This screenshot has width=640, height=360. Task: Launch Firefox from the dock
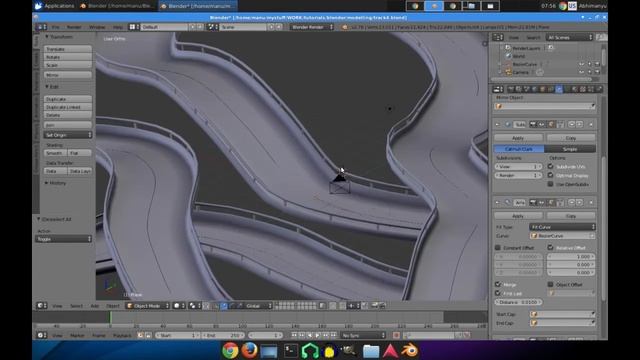[249, 351]
